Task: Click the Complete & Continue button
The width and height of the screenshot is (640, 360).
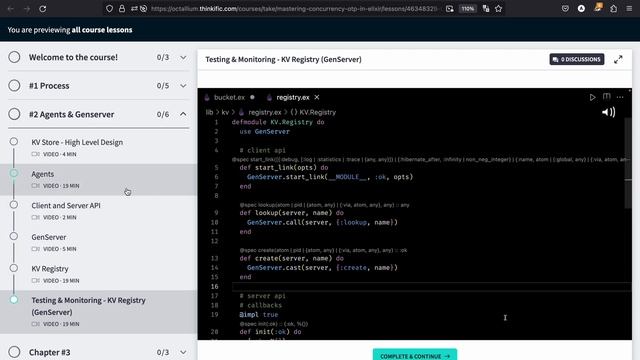Action: [415, 356]
